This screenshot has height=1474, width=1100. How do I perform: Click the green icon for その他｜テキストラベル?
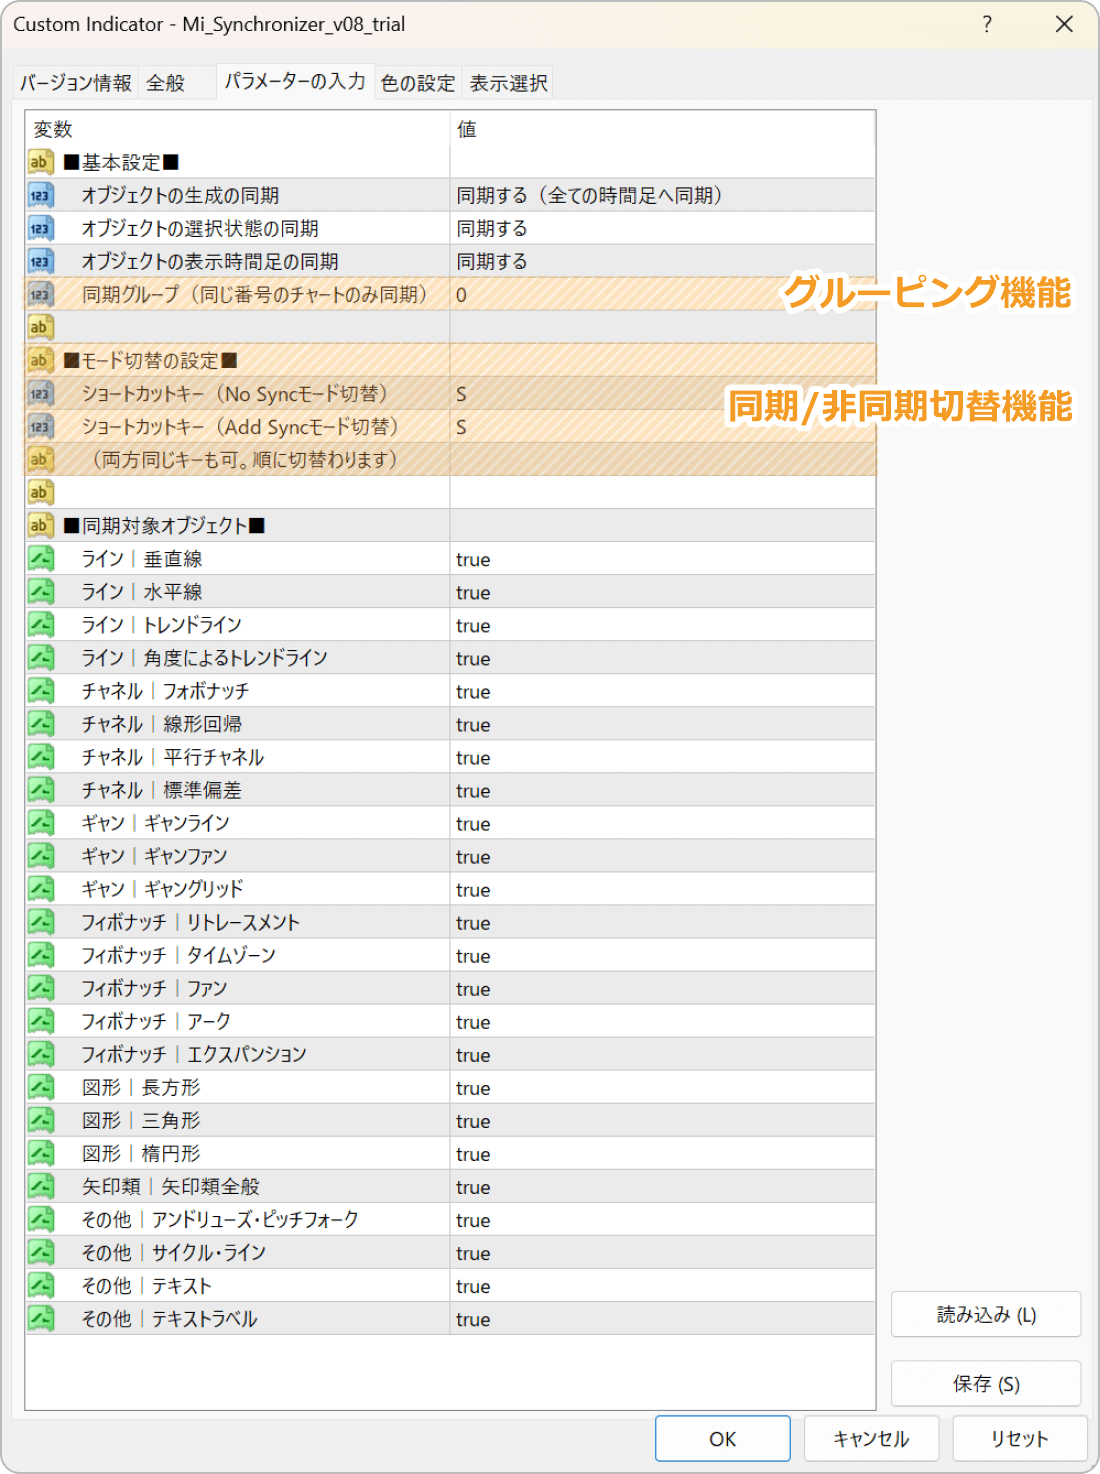pyautogui.click(x=40, y=1317)
